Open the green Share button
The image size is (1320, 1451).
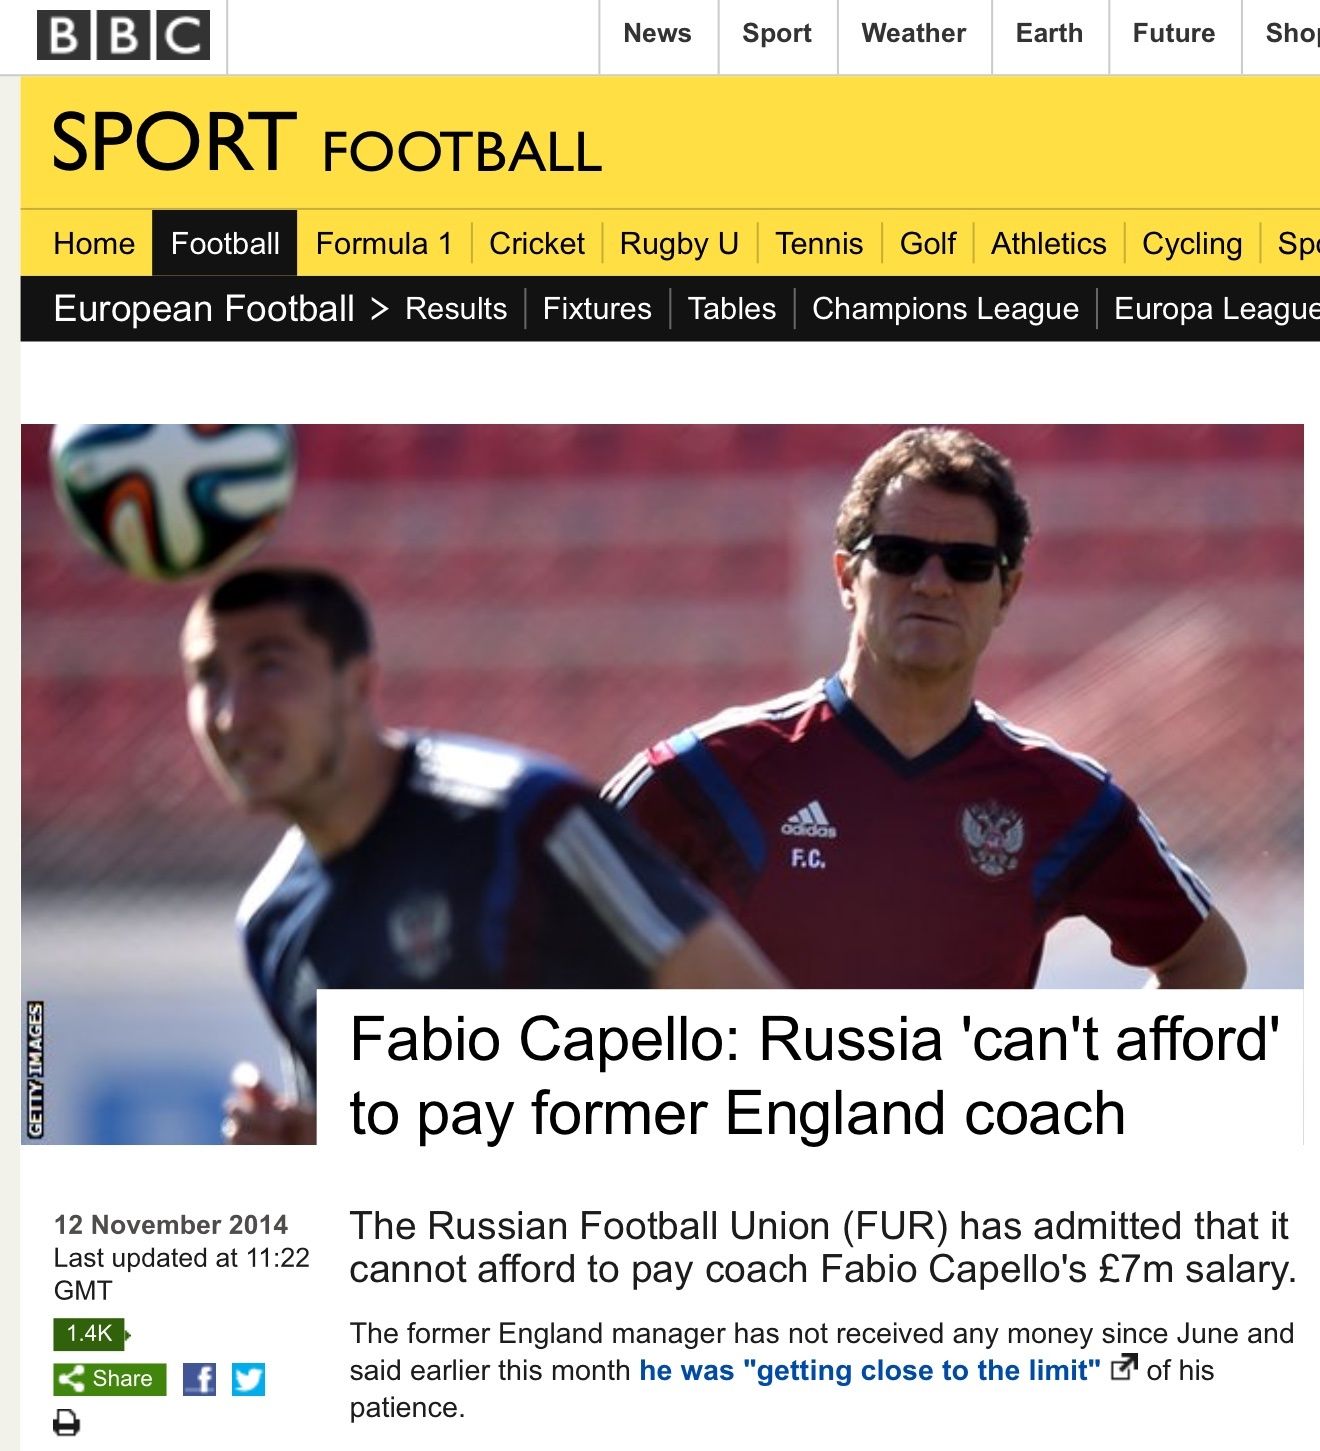click(110, 1379)
